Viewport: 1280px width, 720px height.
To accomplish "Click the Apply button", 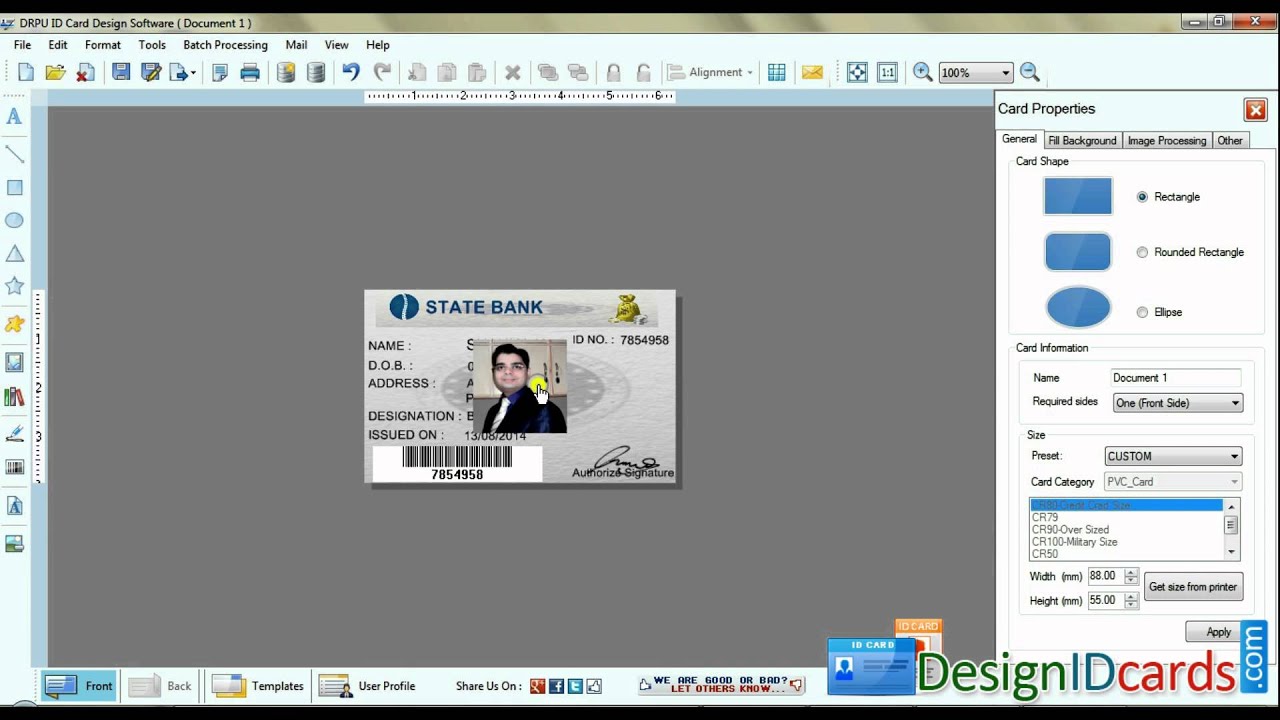I will (x=1218, y=632).
